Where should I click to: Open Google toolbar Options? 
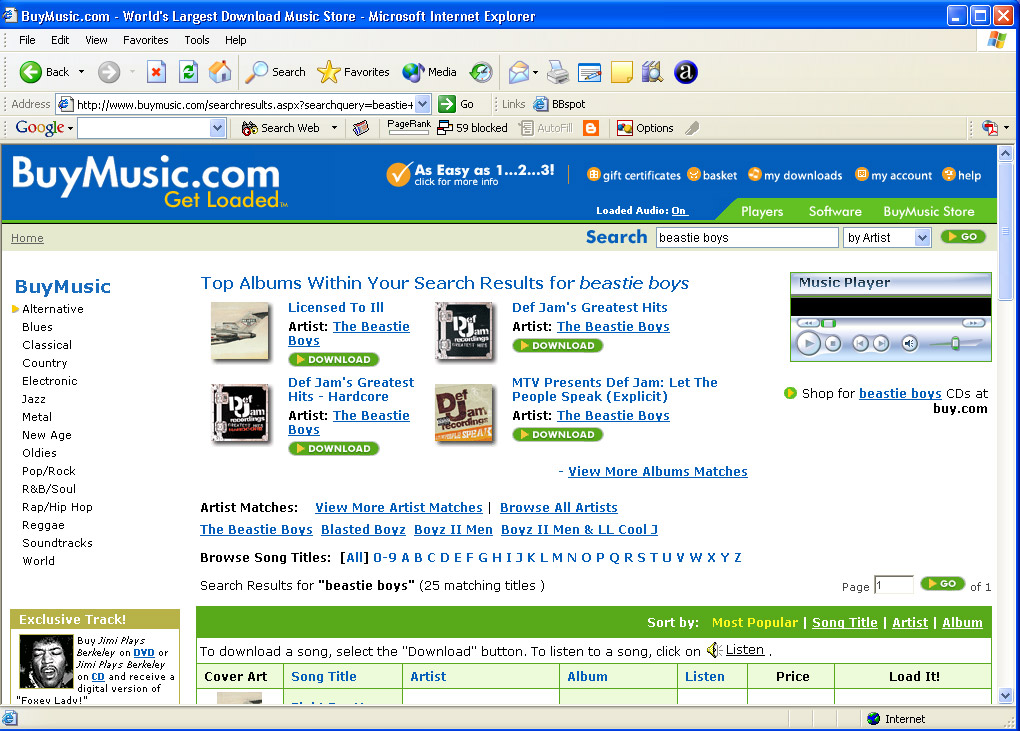[x=645, y=128]
